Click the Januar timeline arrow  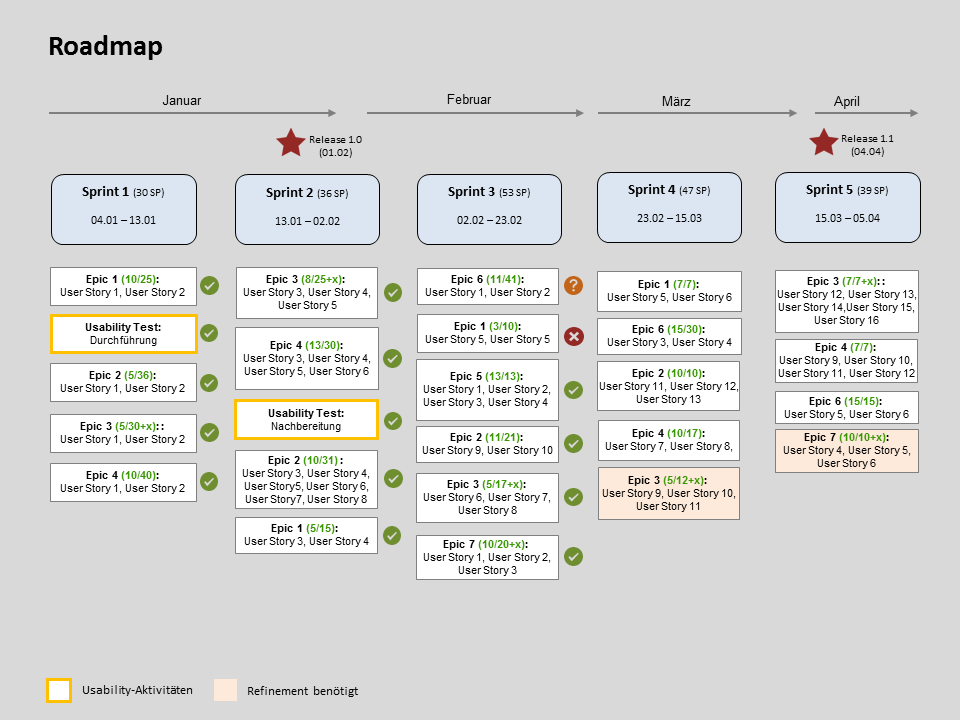pos(192,113)
